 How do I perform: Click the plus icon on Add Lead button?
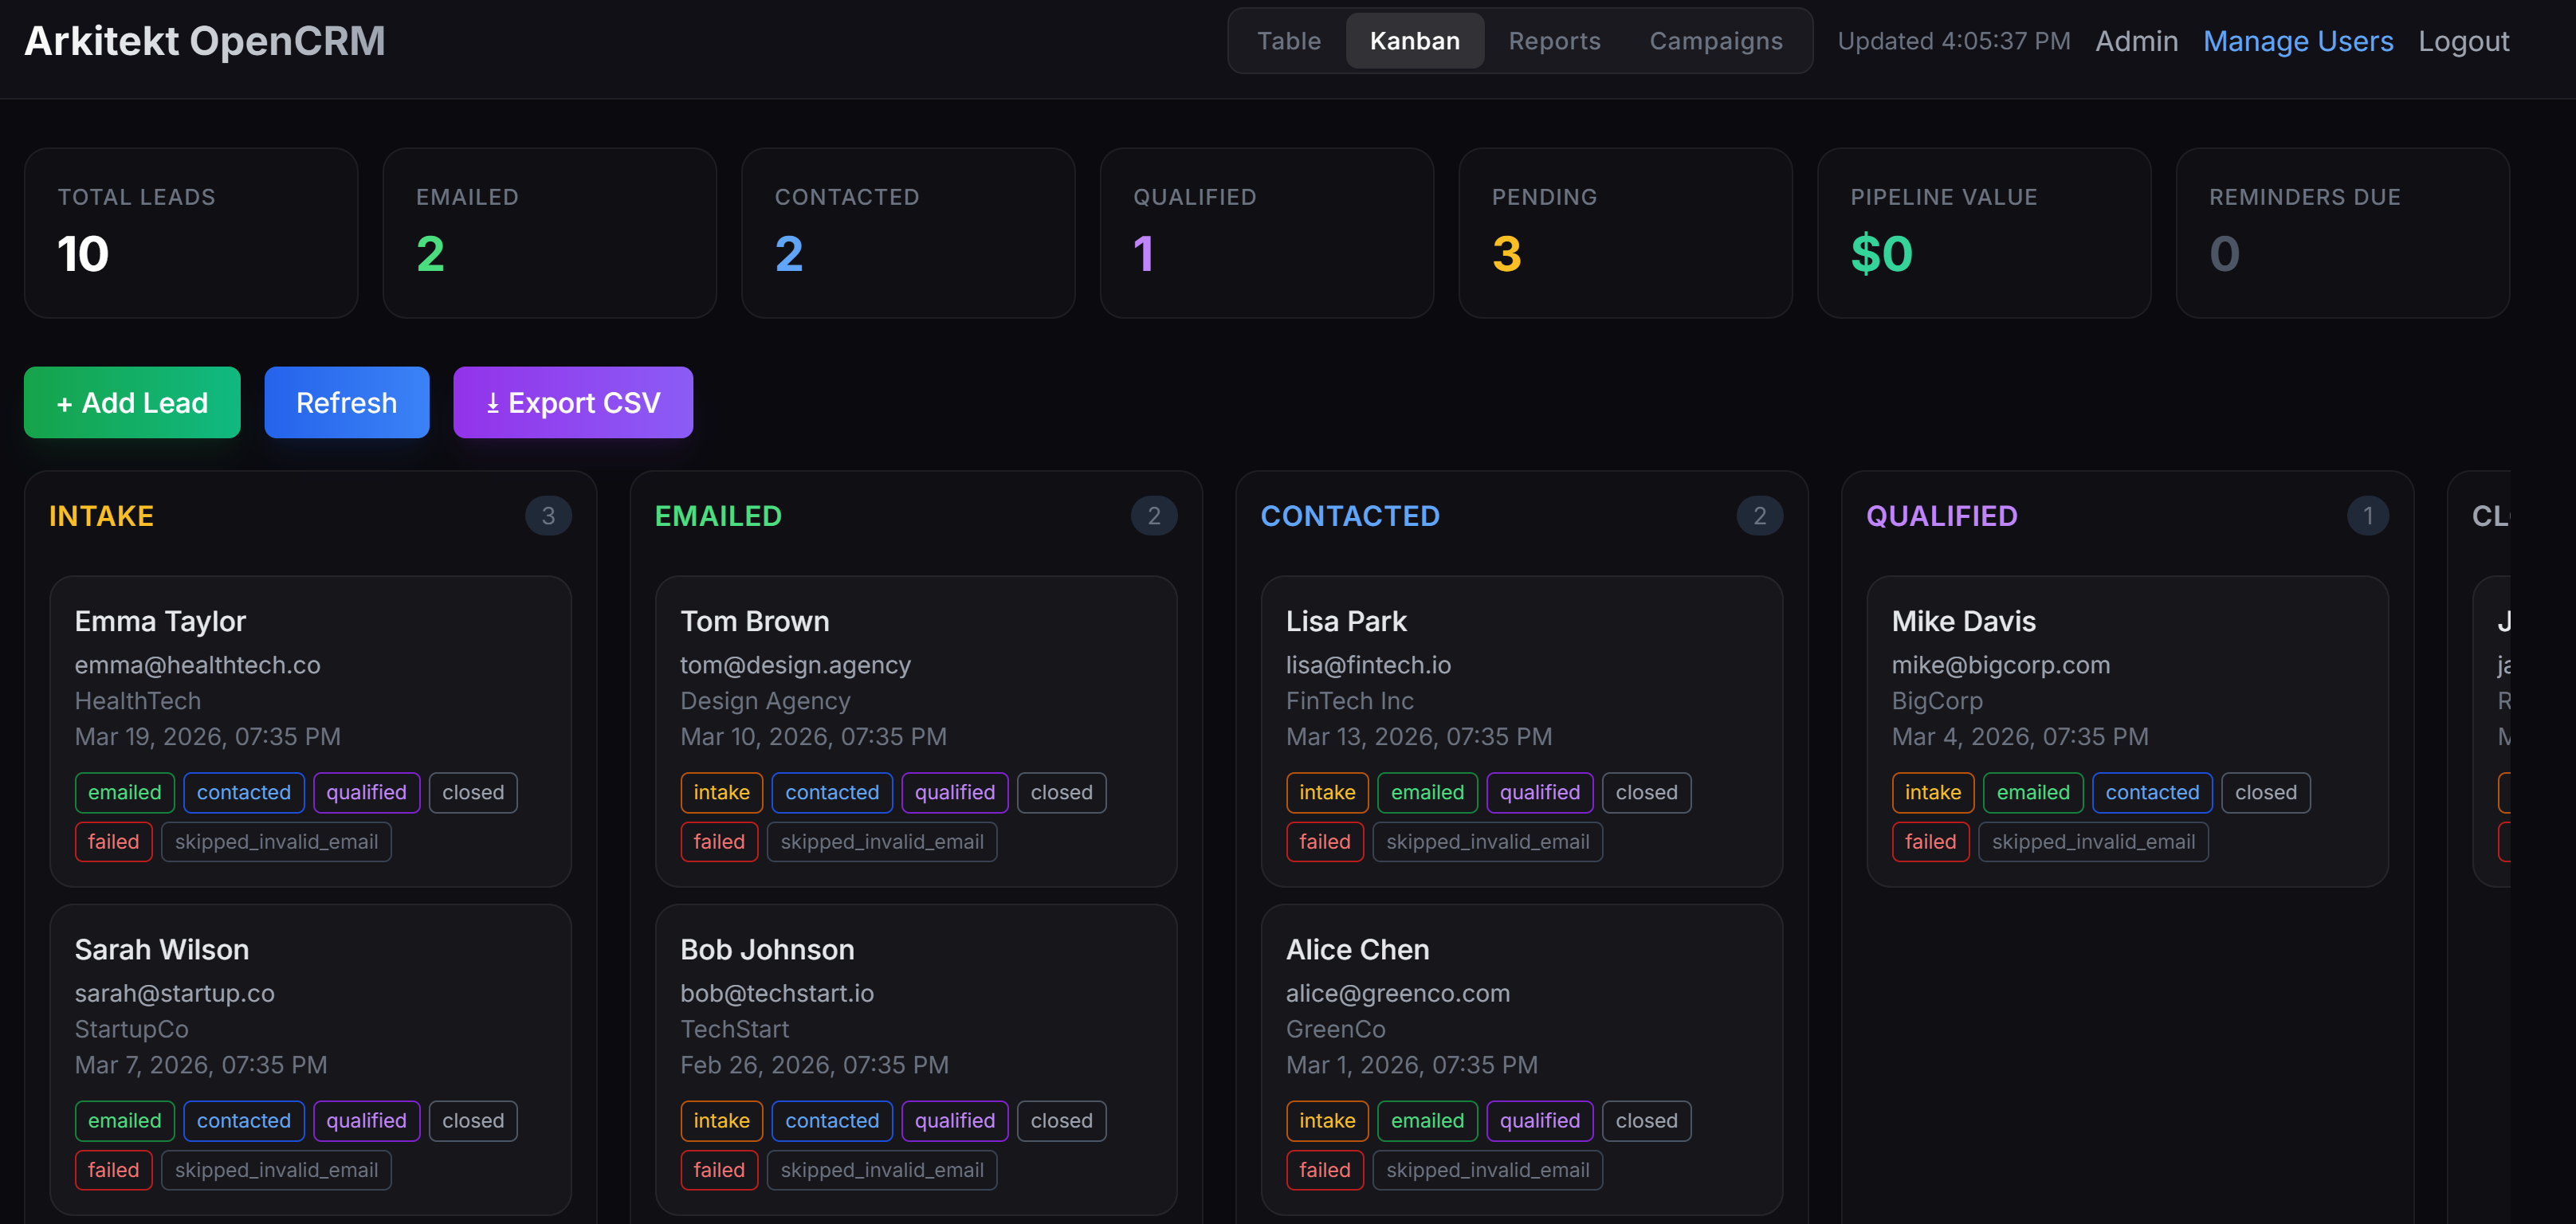click(67, 403)
